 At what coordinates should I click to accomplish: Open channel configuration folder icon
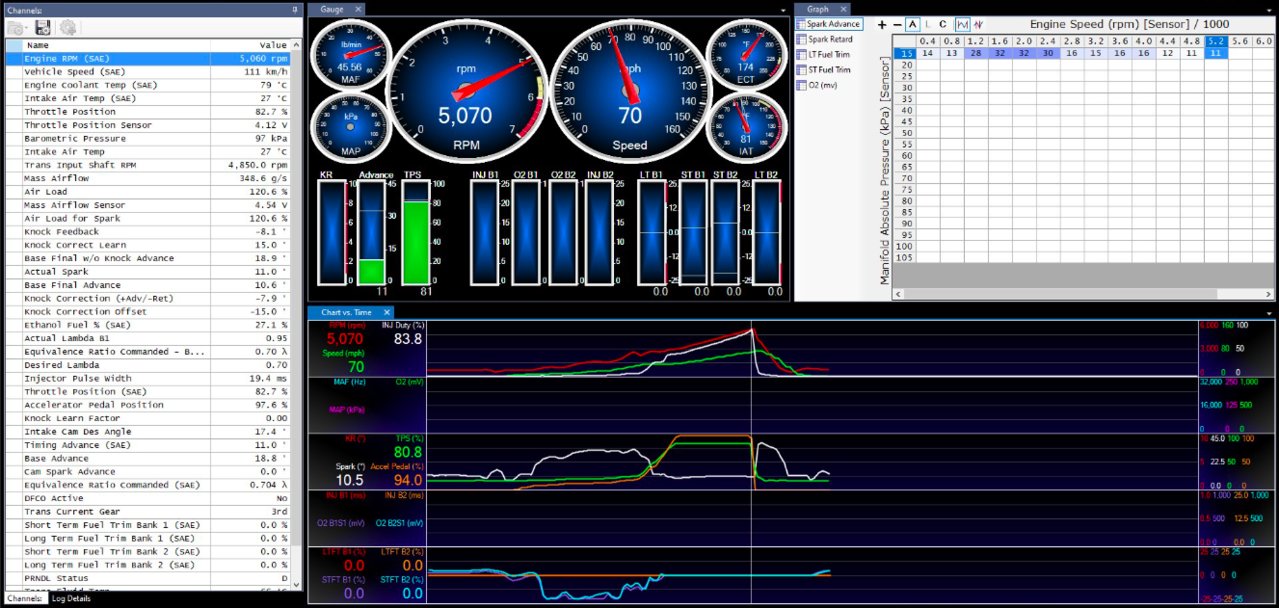pyautogui.click(x=16, y=28)
